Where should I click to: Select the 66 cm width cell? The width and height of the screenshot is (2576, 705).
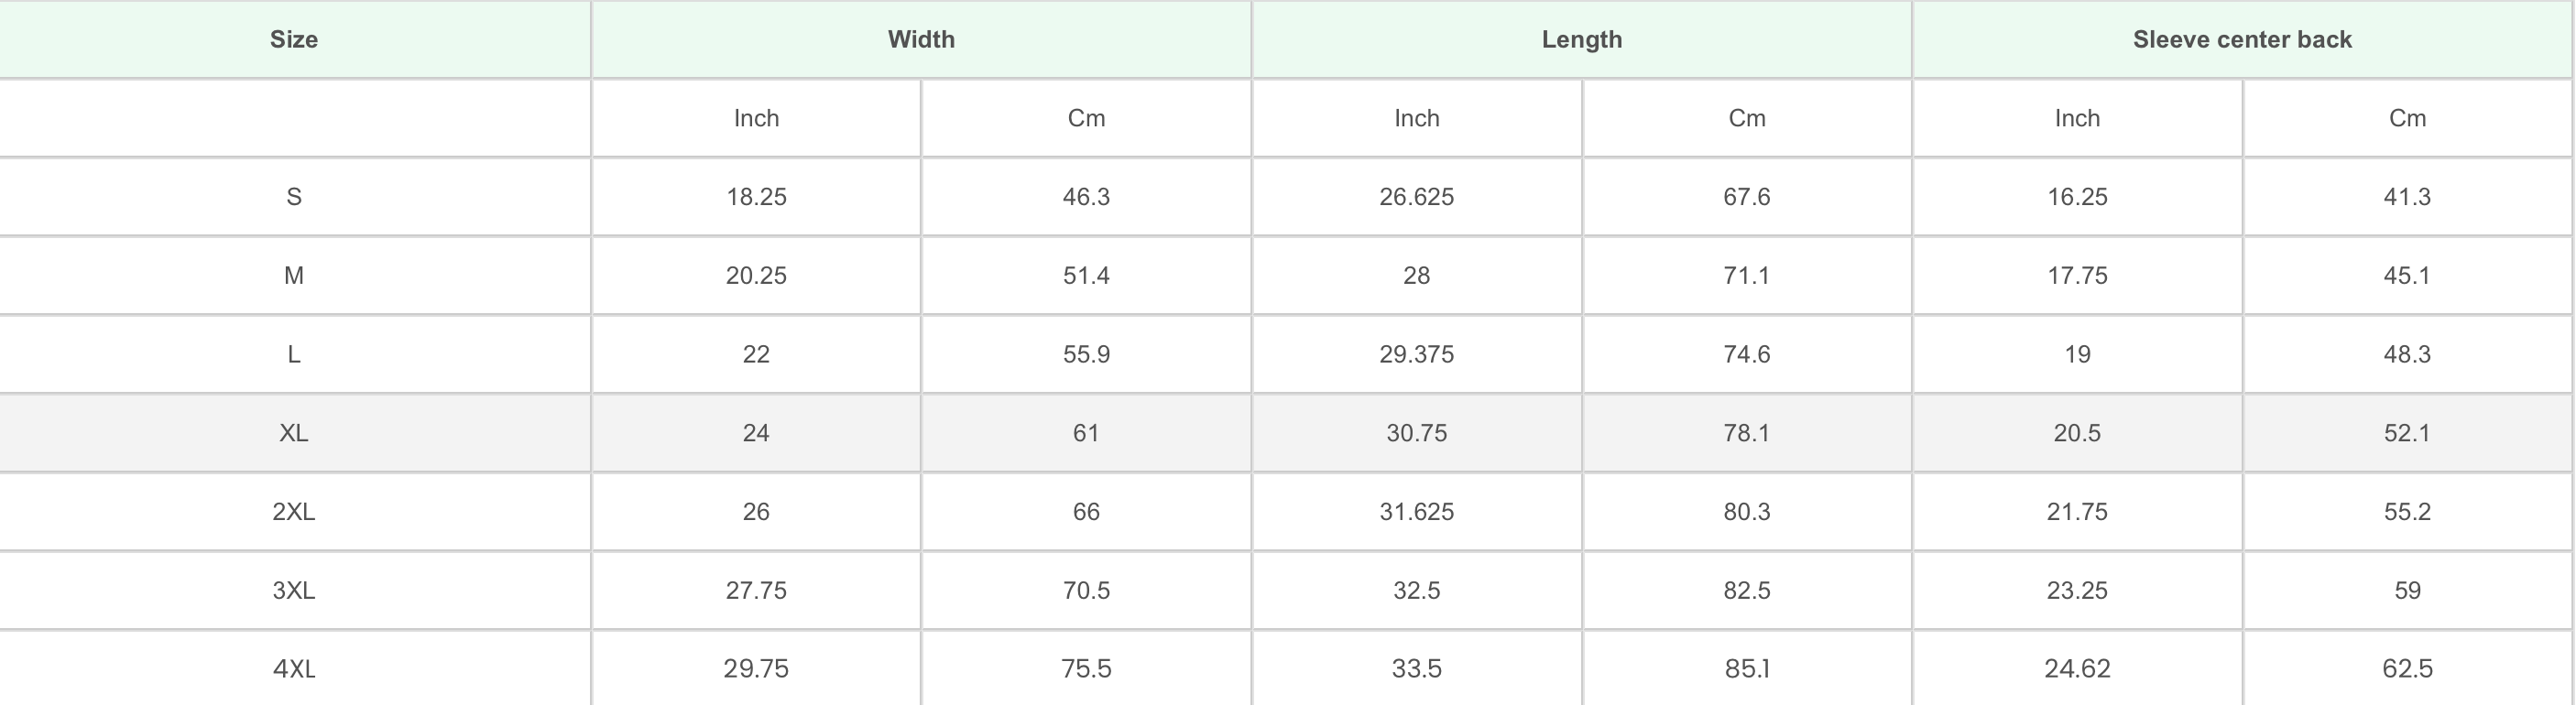(x=1086, y=512)
